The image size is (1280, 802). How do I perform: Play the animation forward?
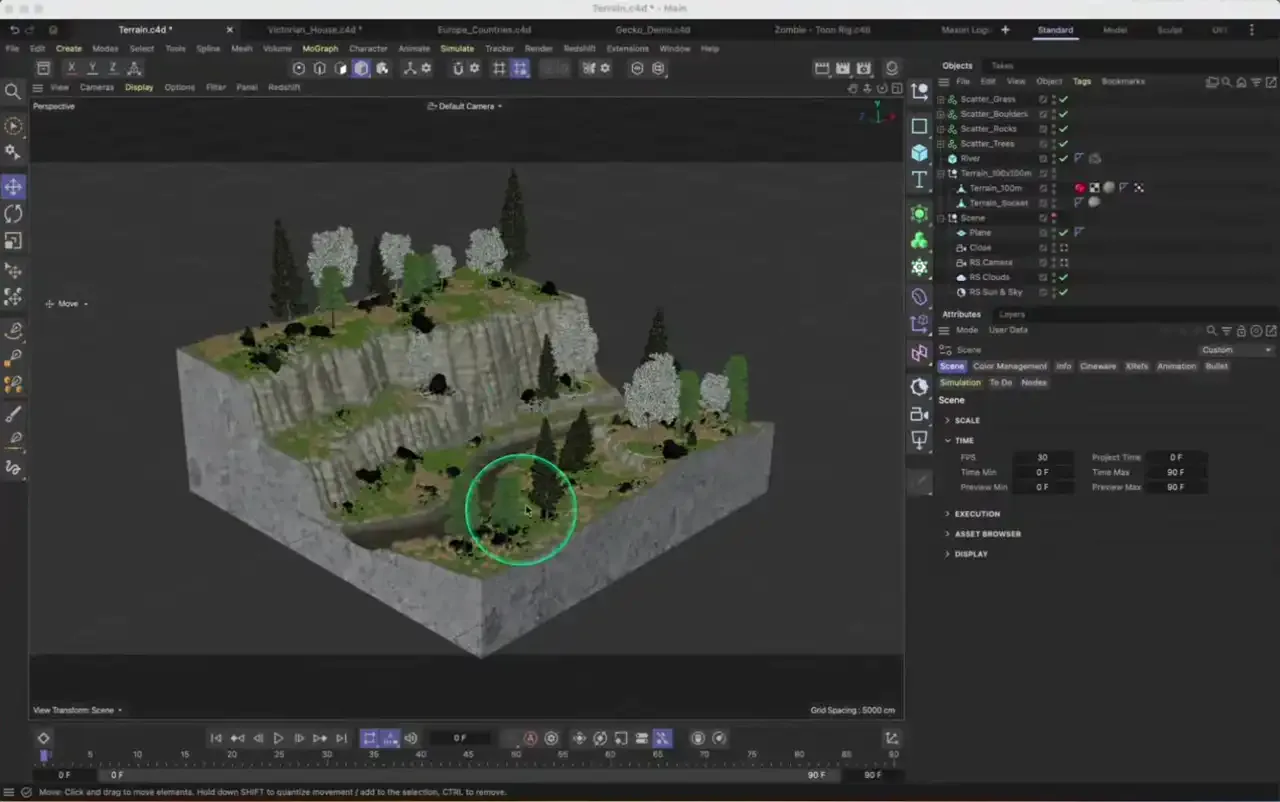279,738
